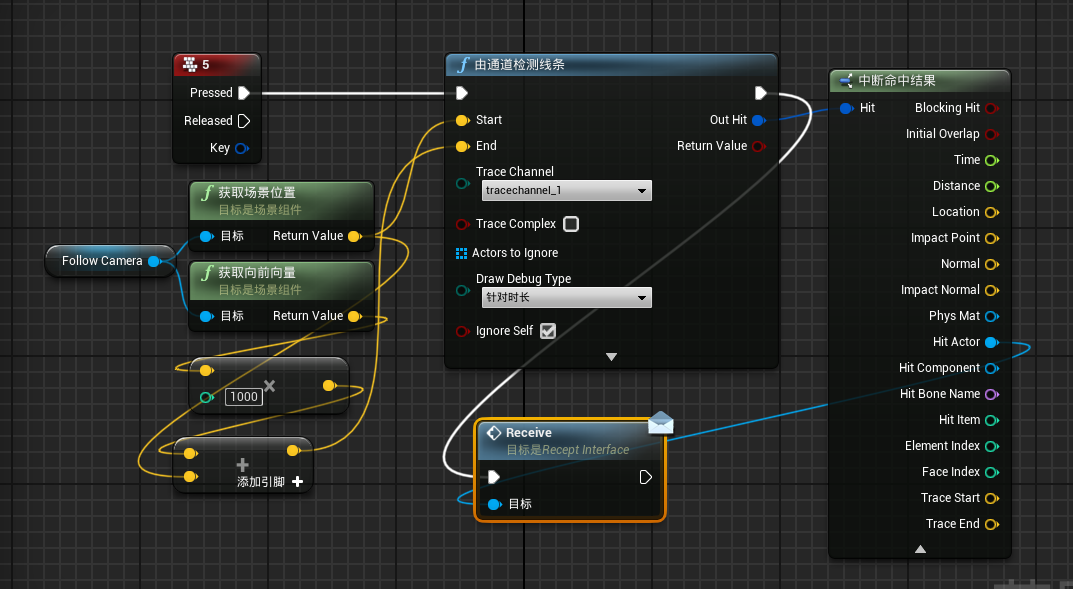Click the execution output arrow on 由通道检测线条

pos(760,92)
